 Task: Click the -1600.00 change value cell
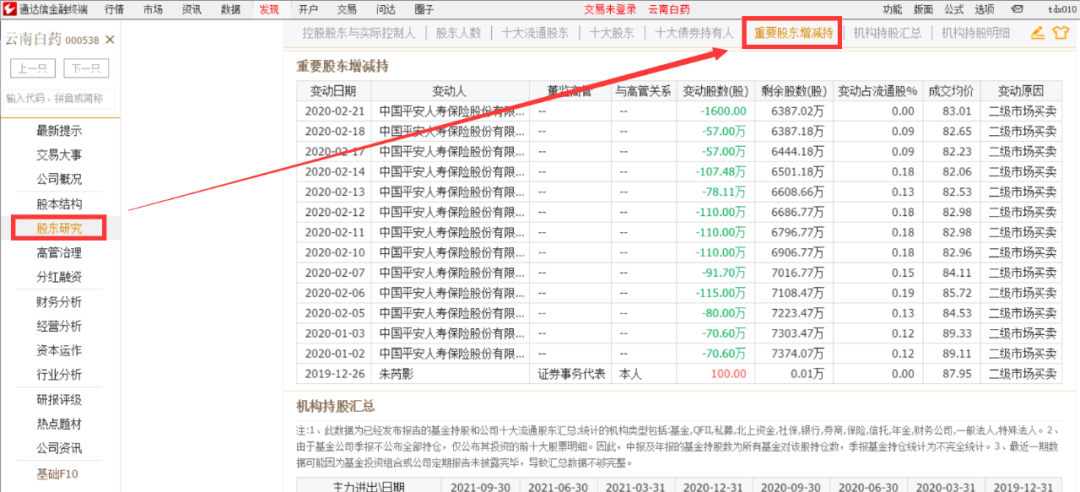coord(715,111)
